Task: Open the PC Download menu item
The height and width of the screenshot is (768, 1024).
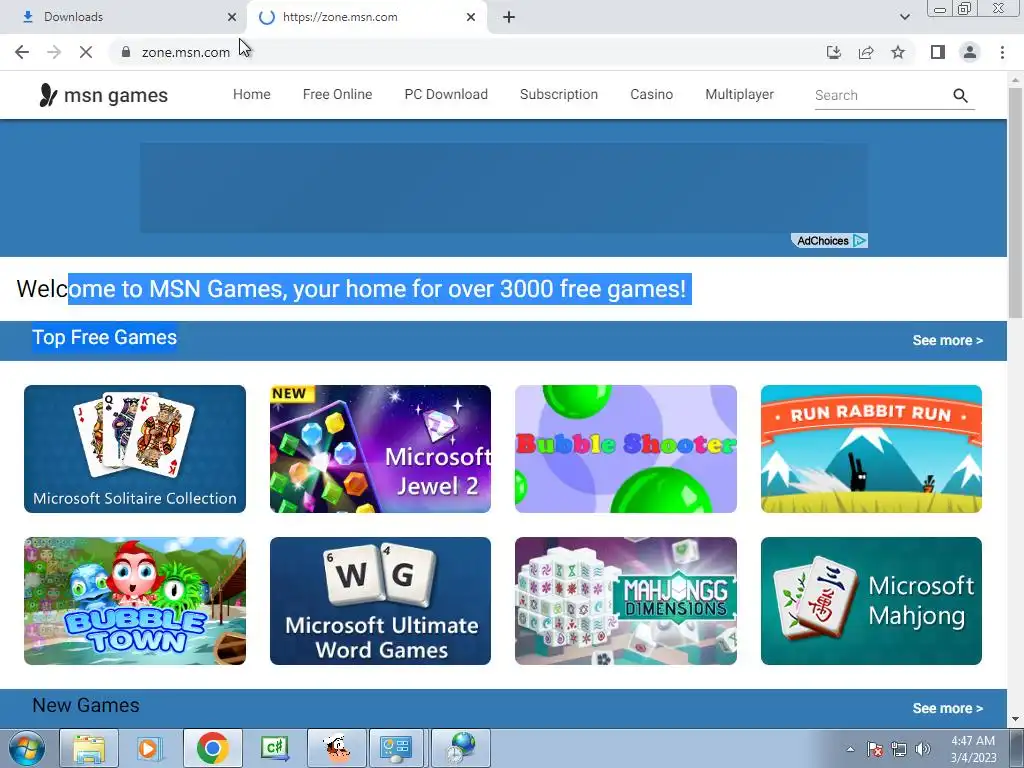Action: [446, 94]
